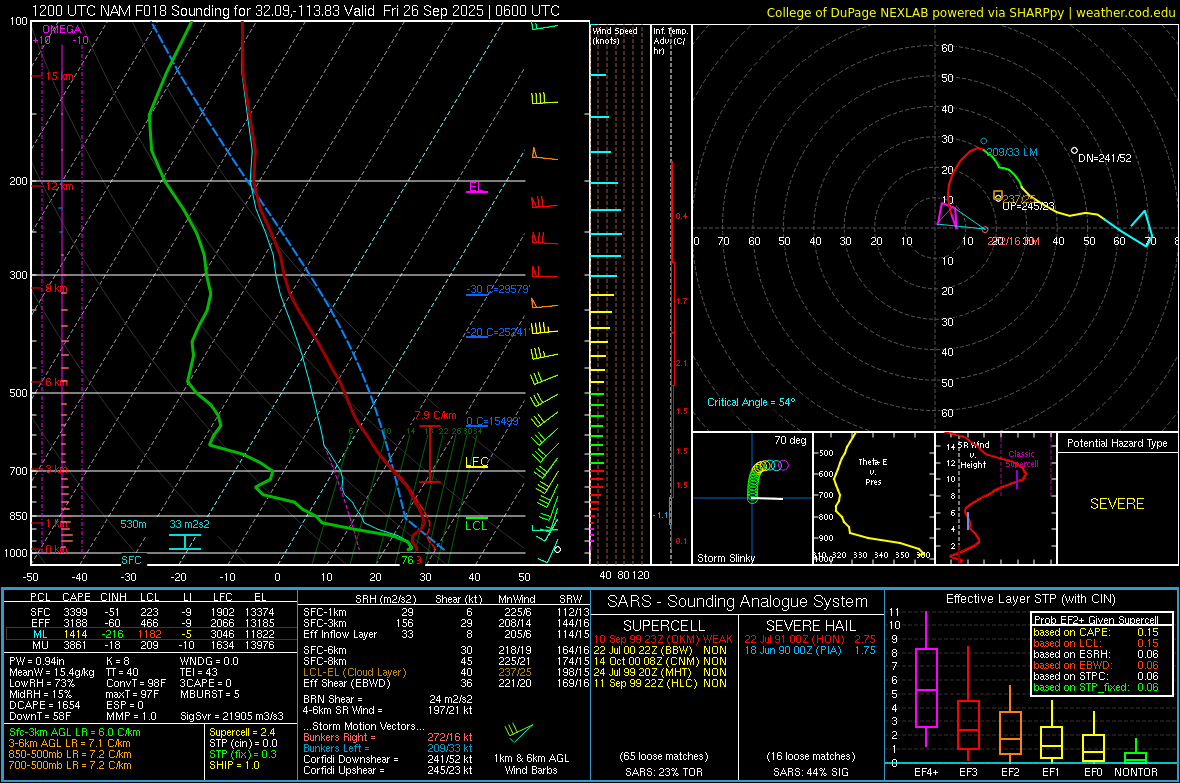Click the 1km & 6km AGL wind barb icon
This screenshot has width=1180, height=783.
(x=519, y=733)
